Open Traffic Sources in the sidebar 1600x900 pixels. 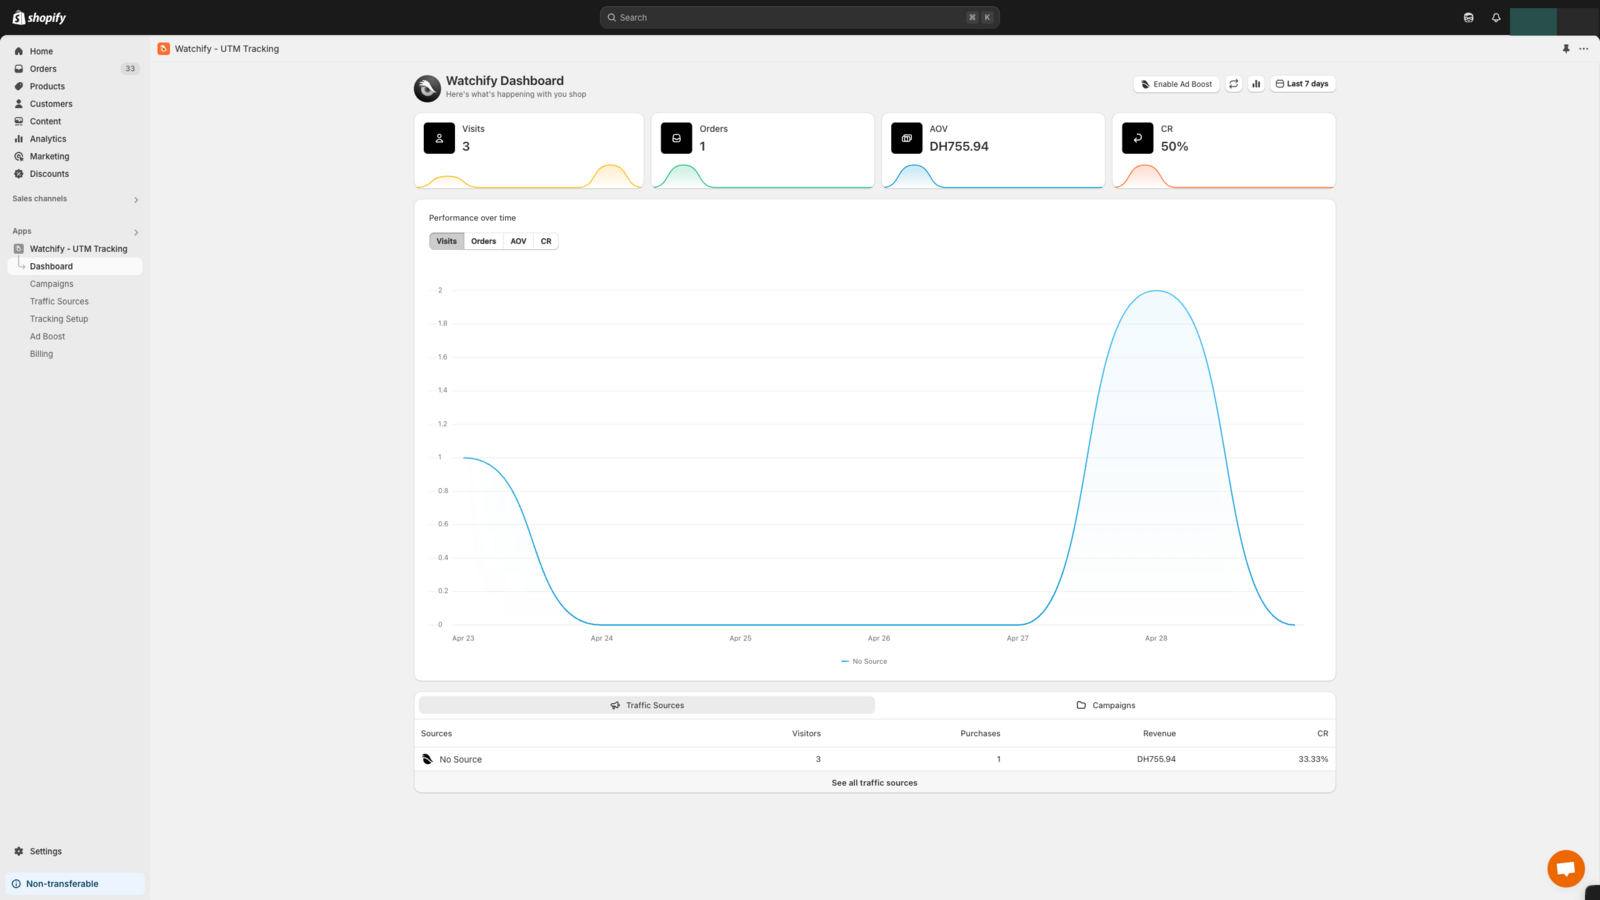59,302
